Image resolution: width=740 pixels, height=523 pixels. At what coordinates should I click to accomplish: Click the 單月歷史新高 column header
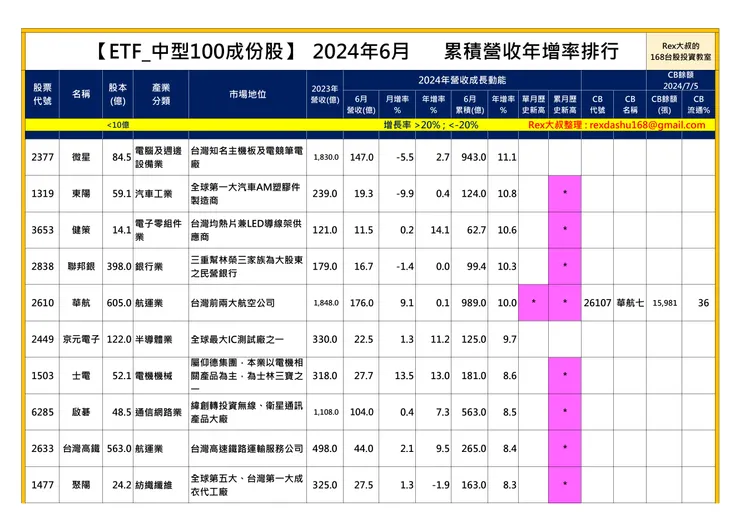click(533, 104)
